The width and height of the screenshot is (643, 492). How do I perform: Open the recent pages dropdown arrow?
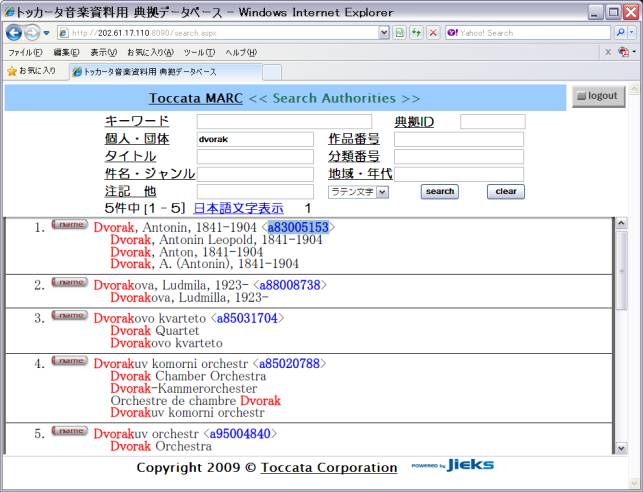(x=46, y=33)
